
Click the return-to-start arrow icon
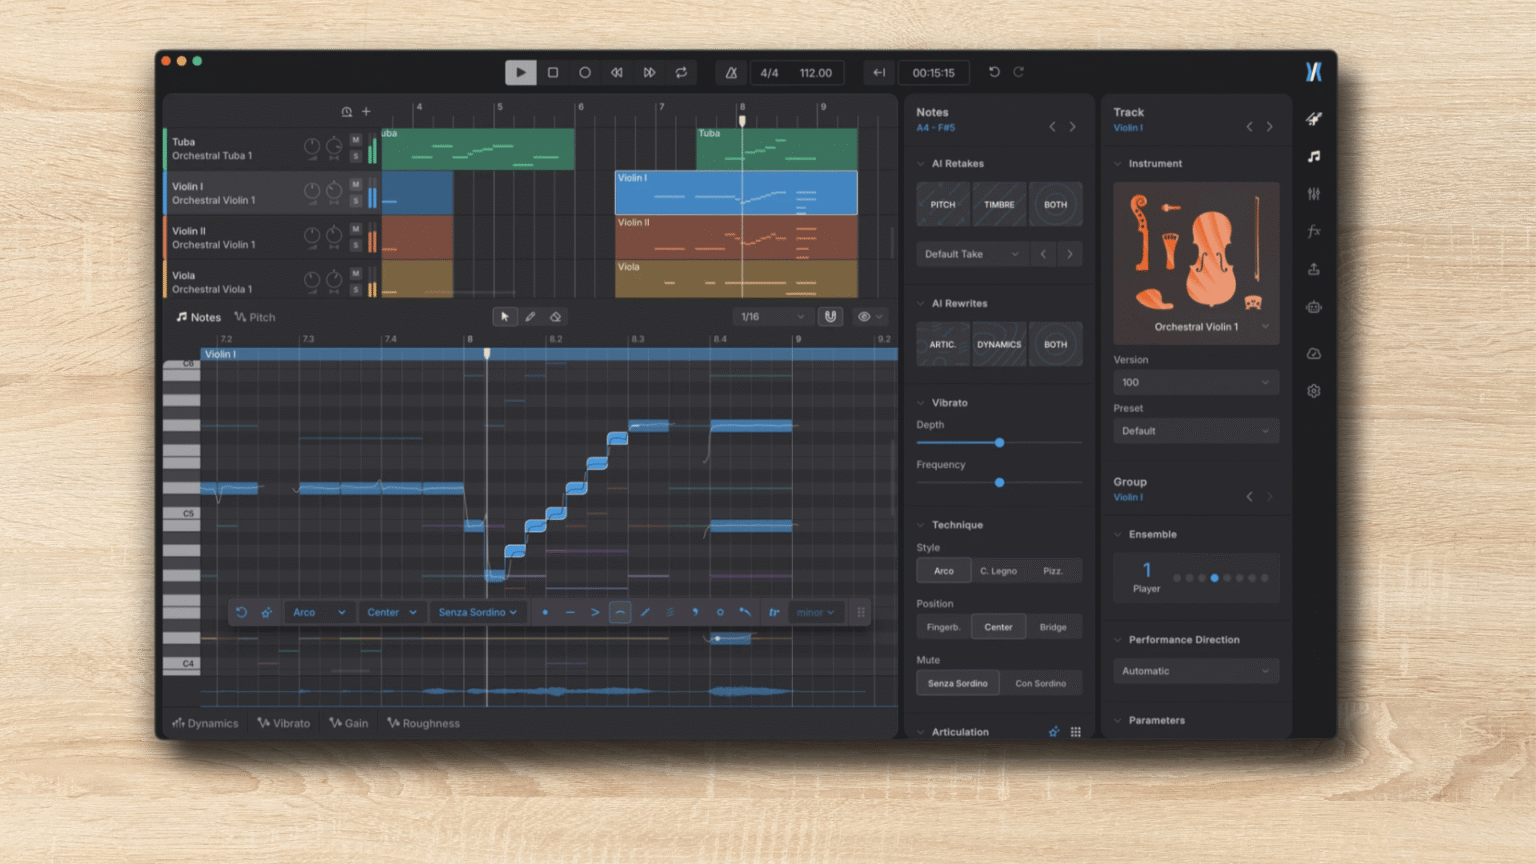pos(879,73)
